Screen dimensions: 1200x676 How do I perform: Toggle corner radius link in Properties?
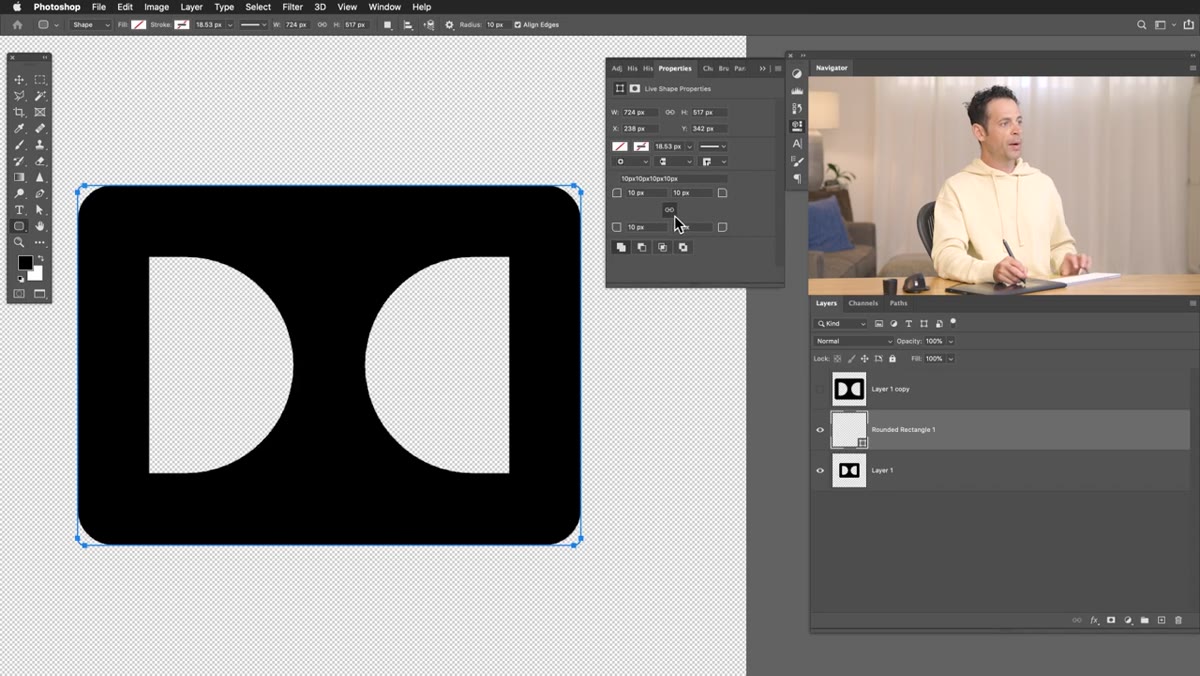coord(669,210)
